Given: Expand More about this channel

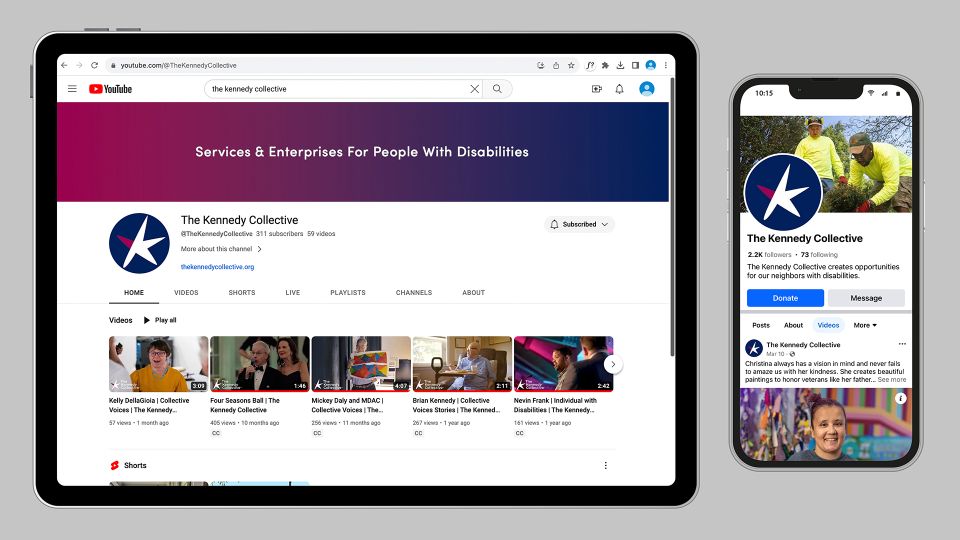Looking at the screenshot, I should pos(221,249).
